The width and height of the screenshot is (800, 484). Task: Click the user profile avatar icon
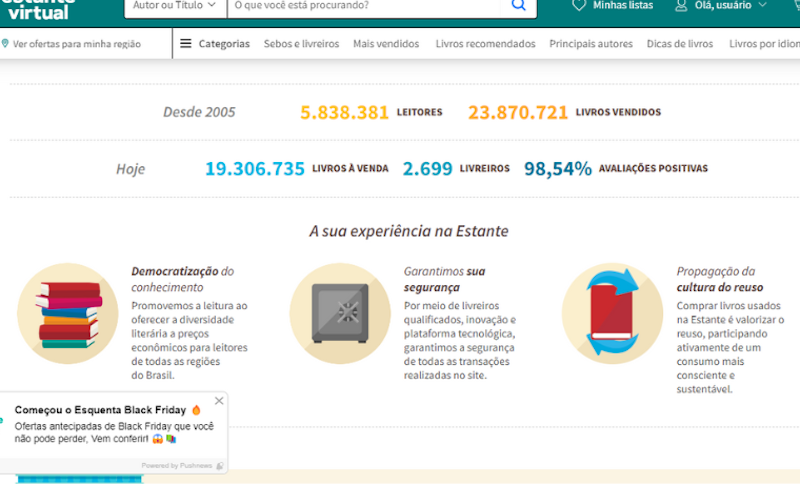pos(681,6)
